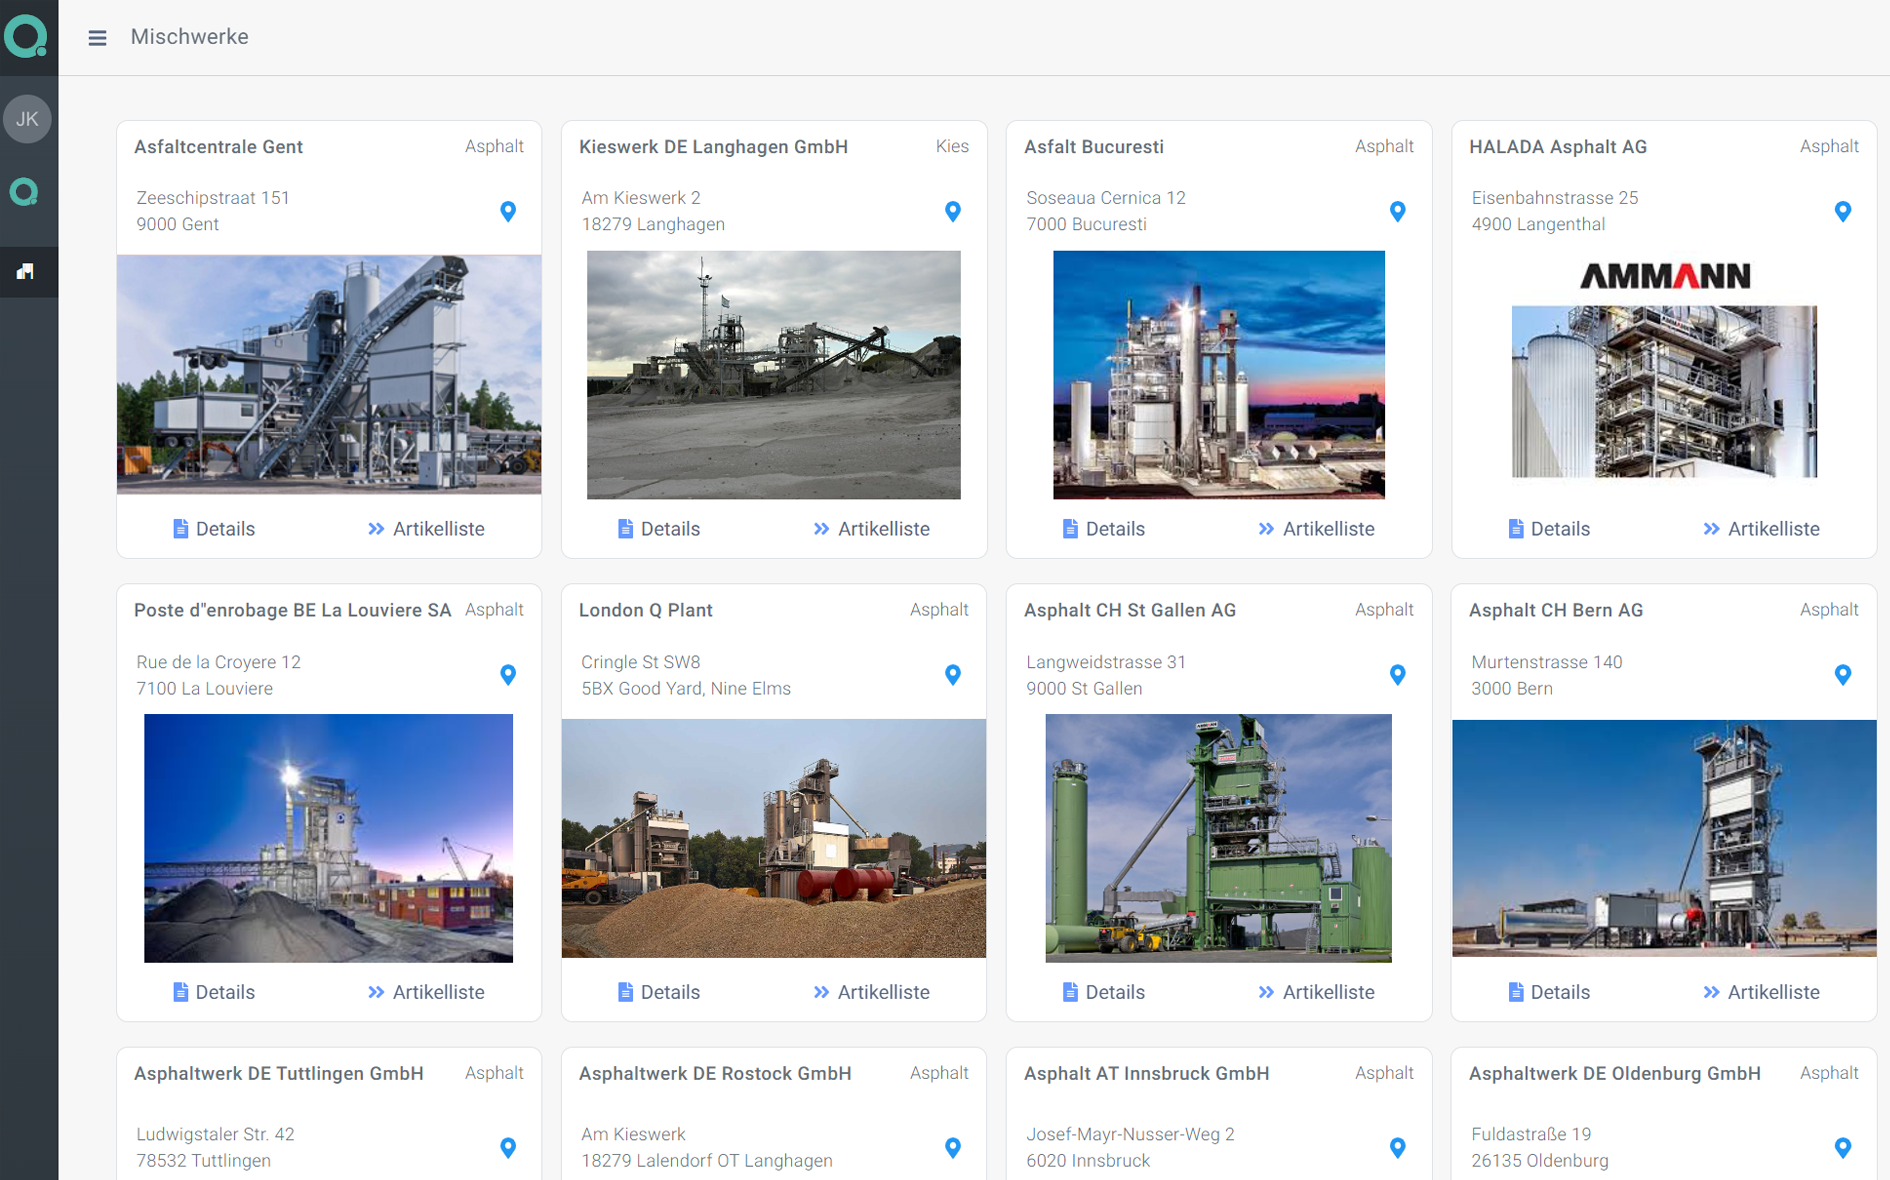This screenshot has height=1180, width=1890.
Task: Open Details for Asphalt CH Bern AG
Action: click(1548, 992)
